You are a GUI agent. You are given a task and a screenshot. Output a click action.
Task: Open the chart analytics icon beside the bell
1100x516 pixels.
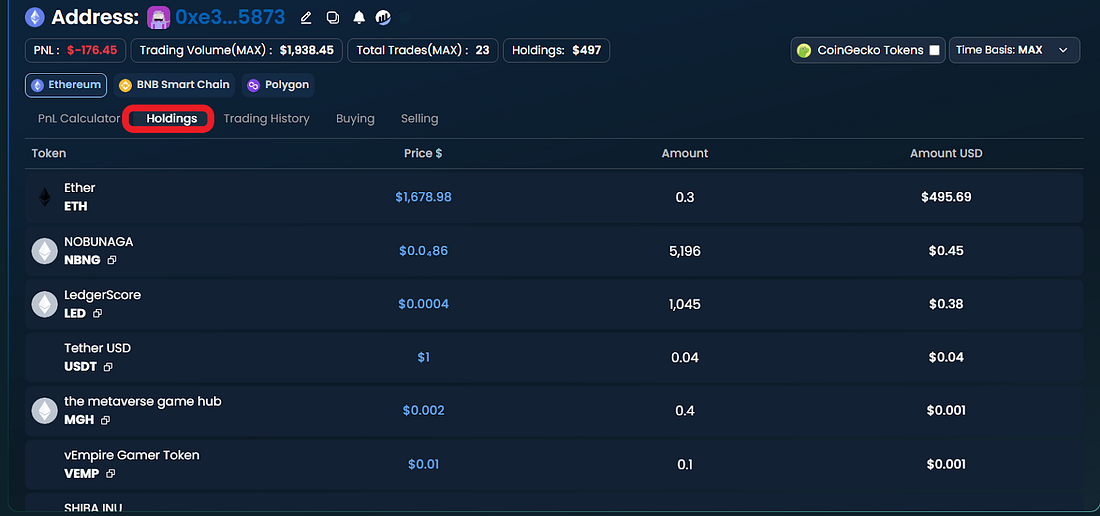click(x=383, y=18)
